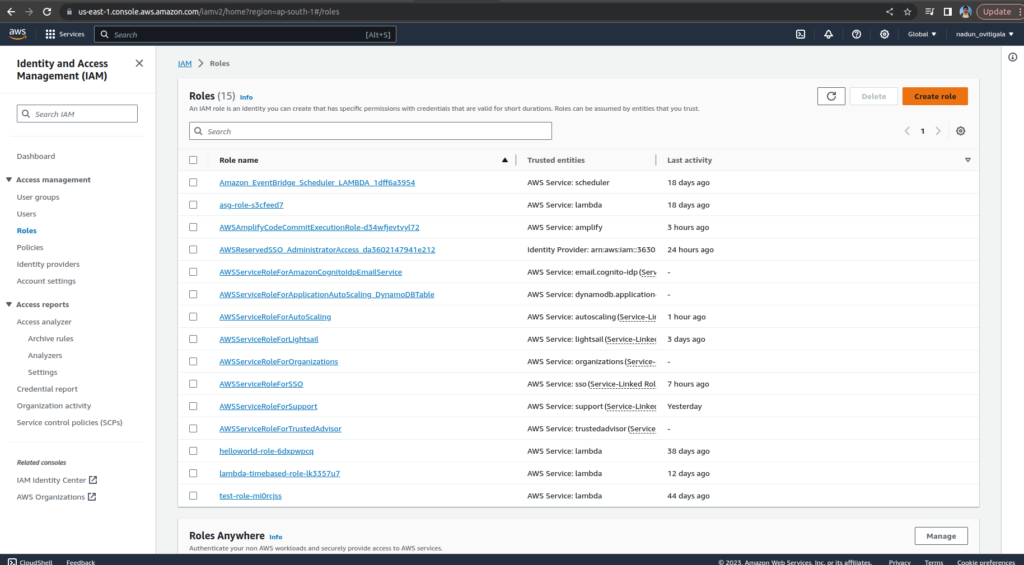This screenshot has height=565, width=1024.
Task: Go to the previous page of roles
Action: click(907, 131)
